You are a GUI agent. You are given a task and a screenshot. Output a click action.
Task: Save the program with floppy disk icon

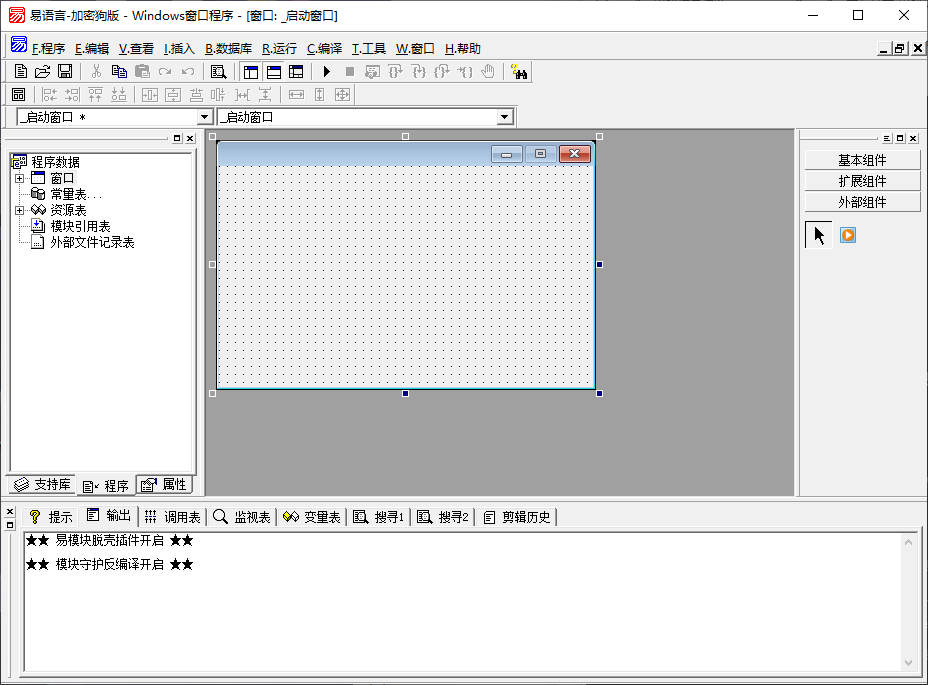65,71
